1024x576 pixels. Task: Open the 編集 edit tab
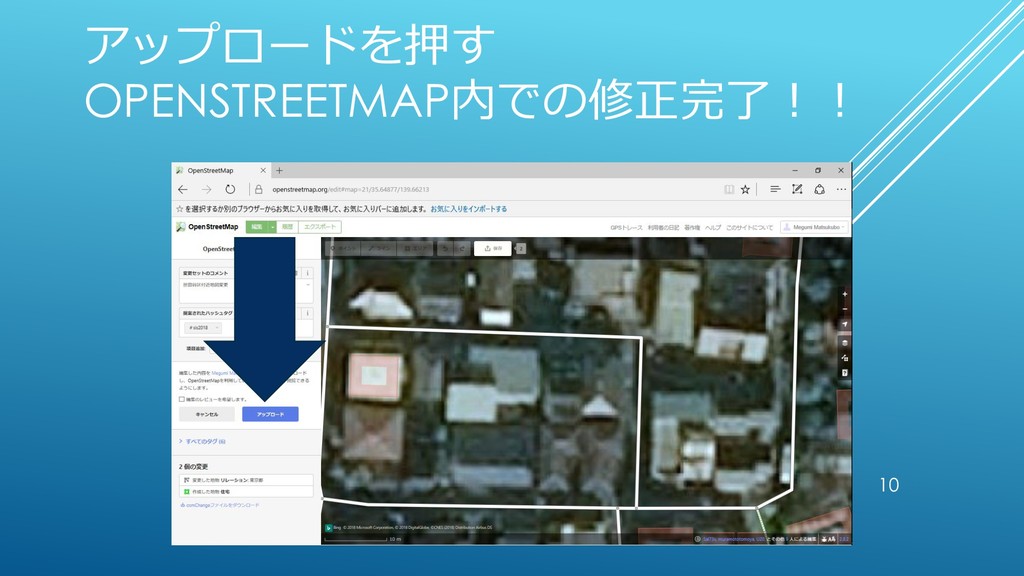257,227
